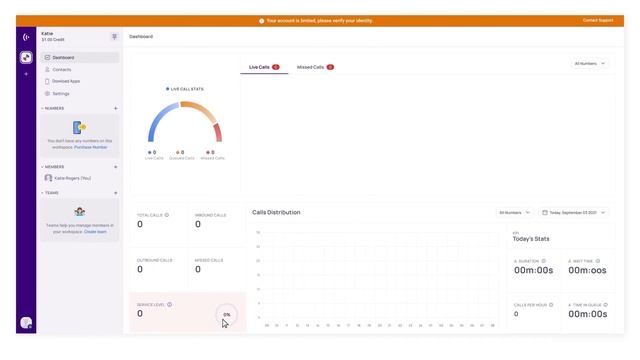Click the phone illustration in Numbers panel
Screen dimensions: 640x360
pos(79,128)
